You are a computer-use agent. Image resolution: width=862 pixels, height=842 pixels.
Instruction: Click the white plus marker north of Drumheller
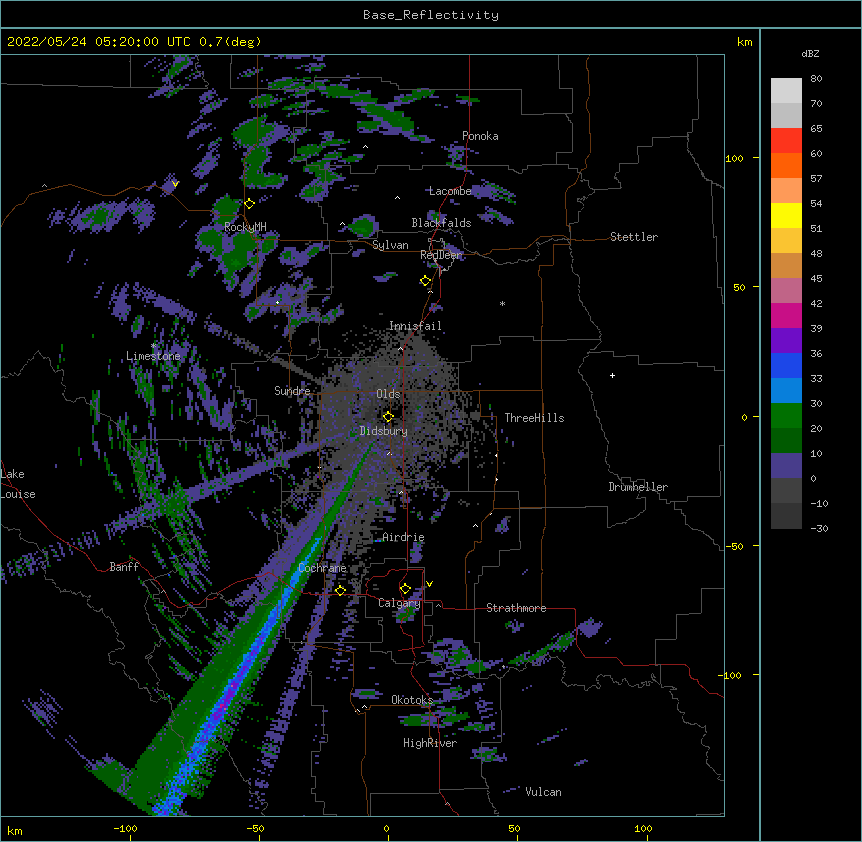[612, 375]
